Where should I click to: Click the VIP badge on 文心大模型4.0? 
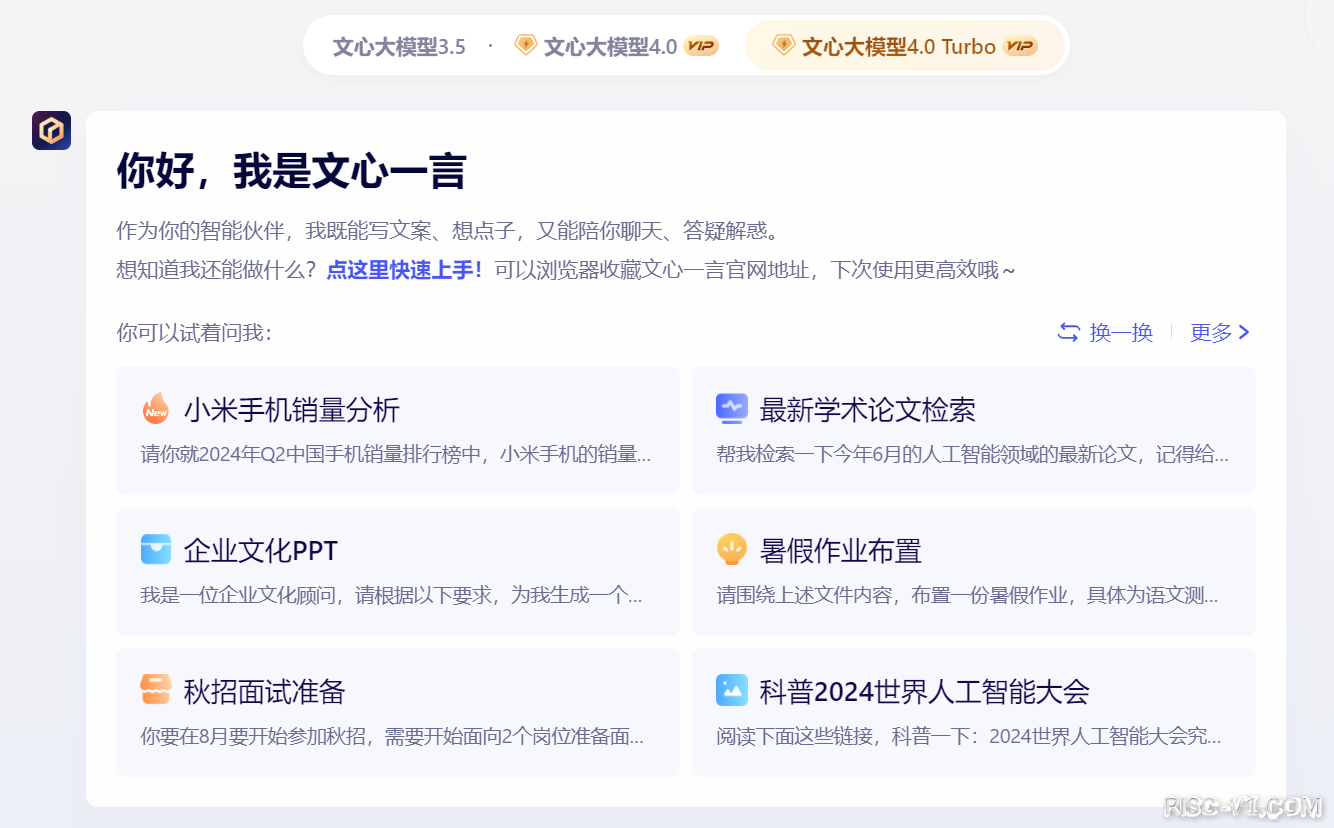(x=701, y=46)
